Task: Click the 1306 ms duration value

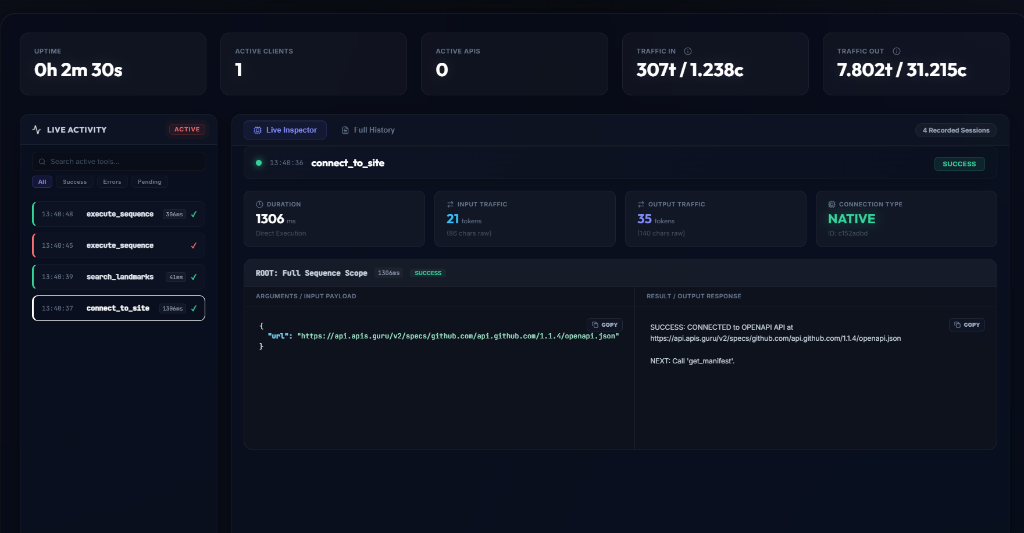Action: pos(276,219)
